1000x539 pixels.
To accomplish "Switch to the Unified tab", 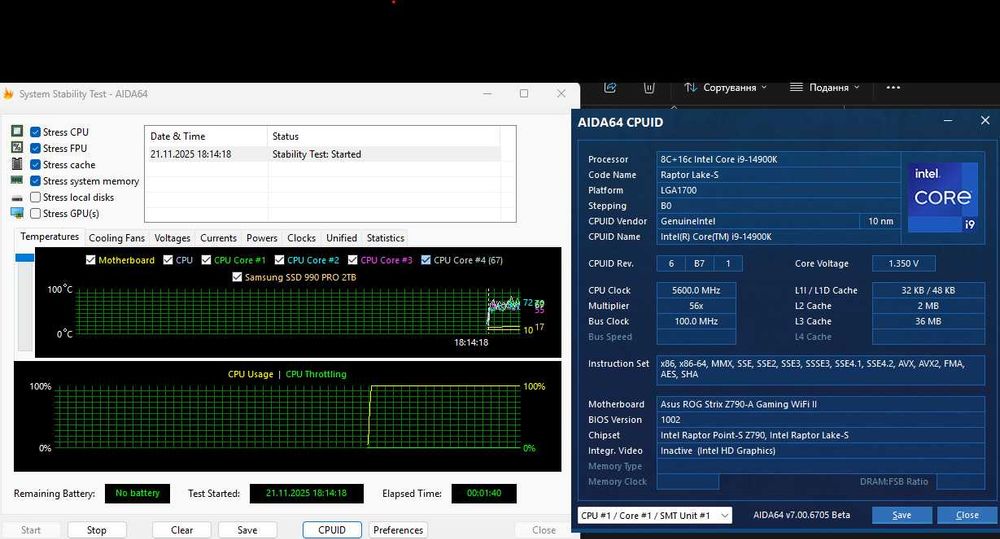I will (x=342, y=238).
